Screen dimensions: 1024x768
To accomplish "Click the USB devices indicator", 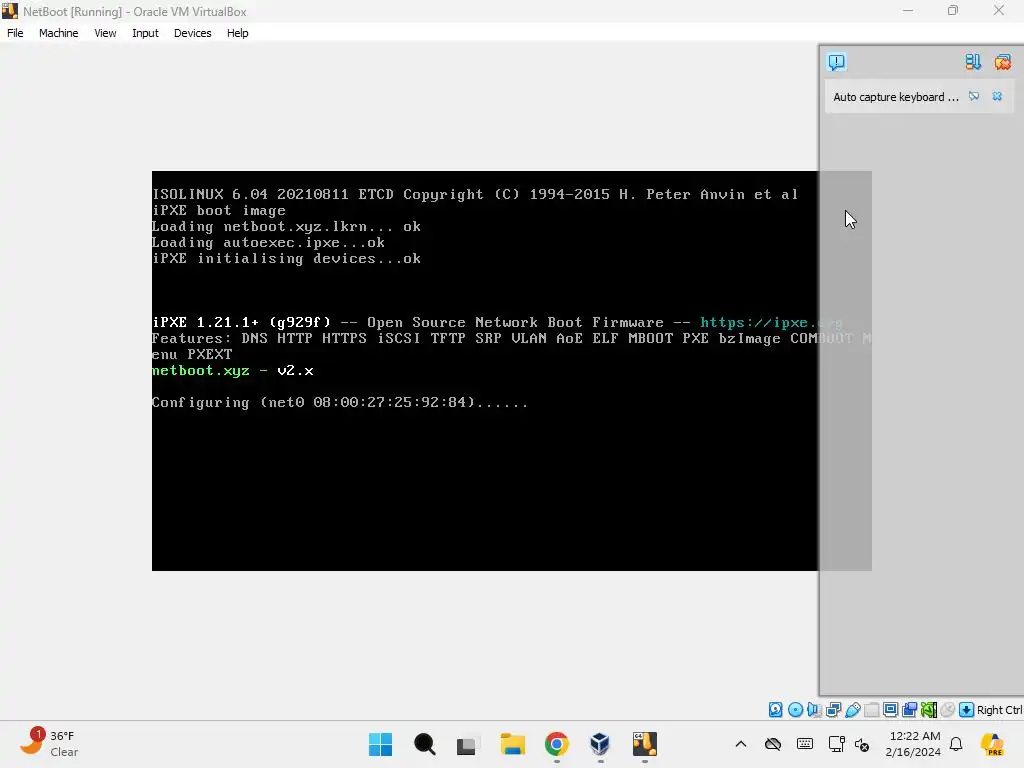I will (x=852, y=710).
